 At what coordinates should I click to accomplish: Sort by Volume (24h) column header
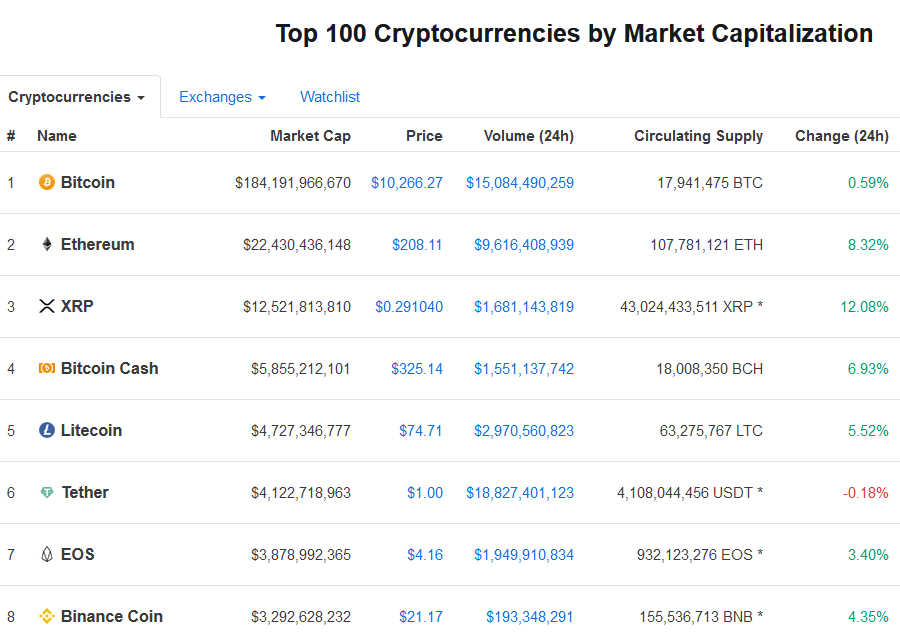click(529, 136)
